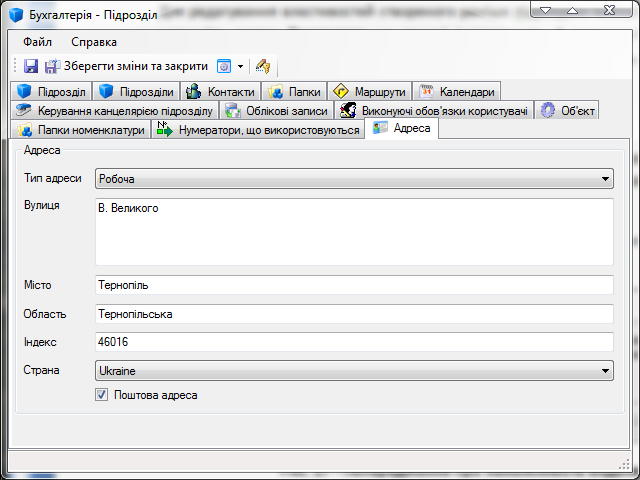Click Зберегти зміни та закрити button

coord(126,66)
